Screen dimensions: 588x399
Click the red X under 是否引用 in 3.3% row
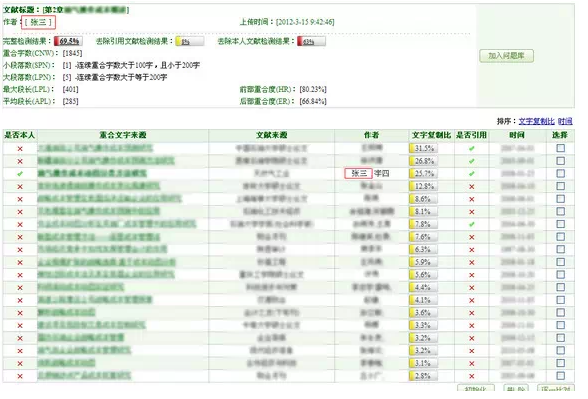tap(472, 326)
